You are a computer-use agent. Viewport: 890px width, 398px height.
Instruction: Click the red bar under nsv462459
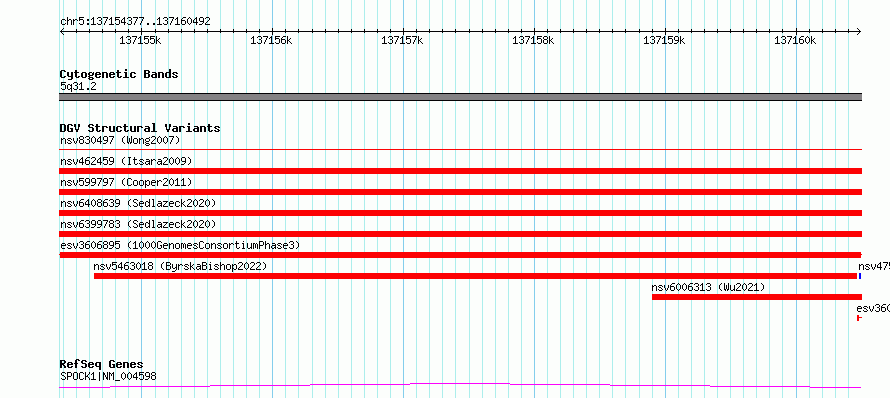coord(460,171)
